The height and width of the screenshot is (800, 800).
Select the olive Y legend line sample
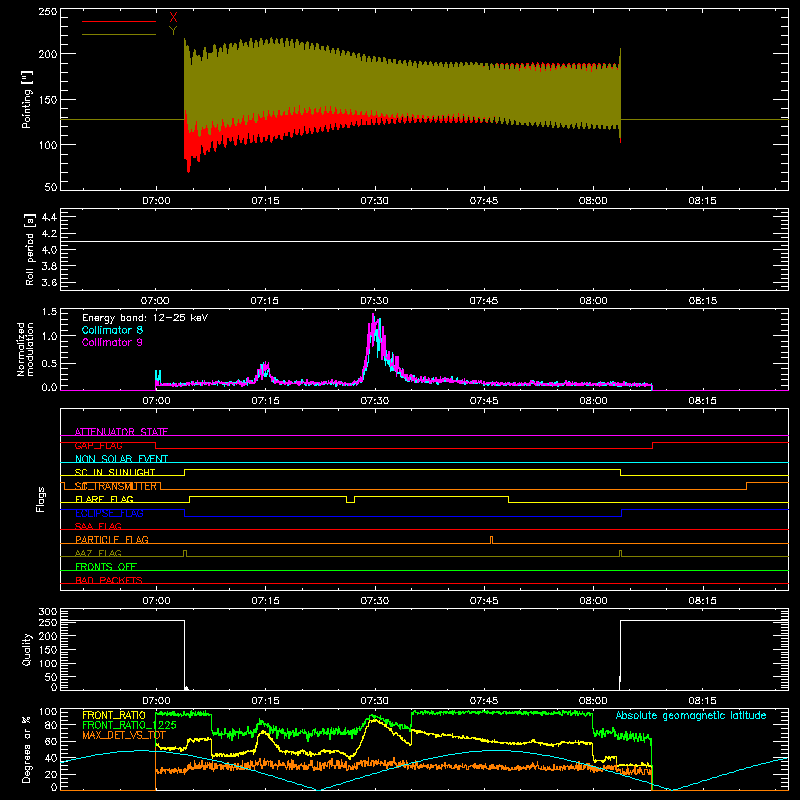coord(119,34)
